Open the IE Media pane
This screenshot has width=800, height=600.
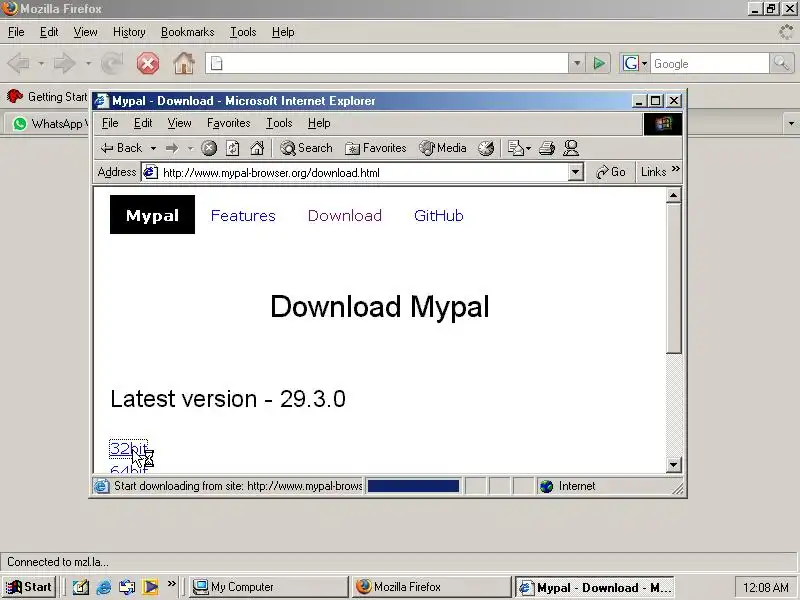point(442,148)
